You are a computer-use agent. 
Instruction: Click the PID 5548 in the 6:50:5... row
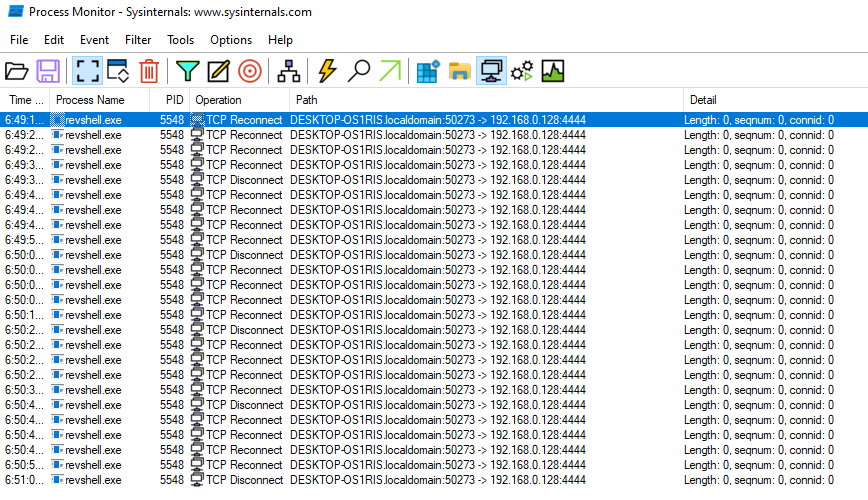(x=172, y=465)
